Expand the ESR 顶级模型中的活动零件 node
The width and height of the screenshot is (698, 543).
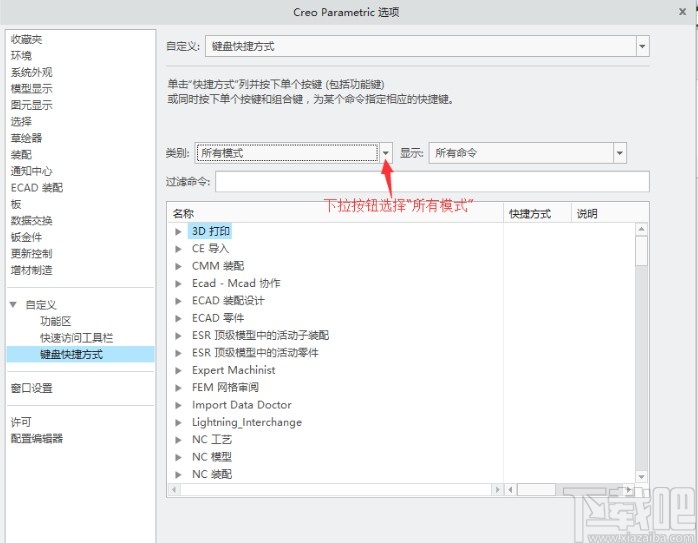[179, 353]
